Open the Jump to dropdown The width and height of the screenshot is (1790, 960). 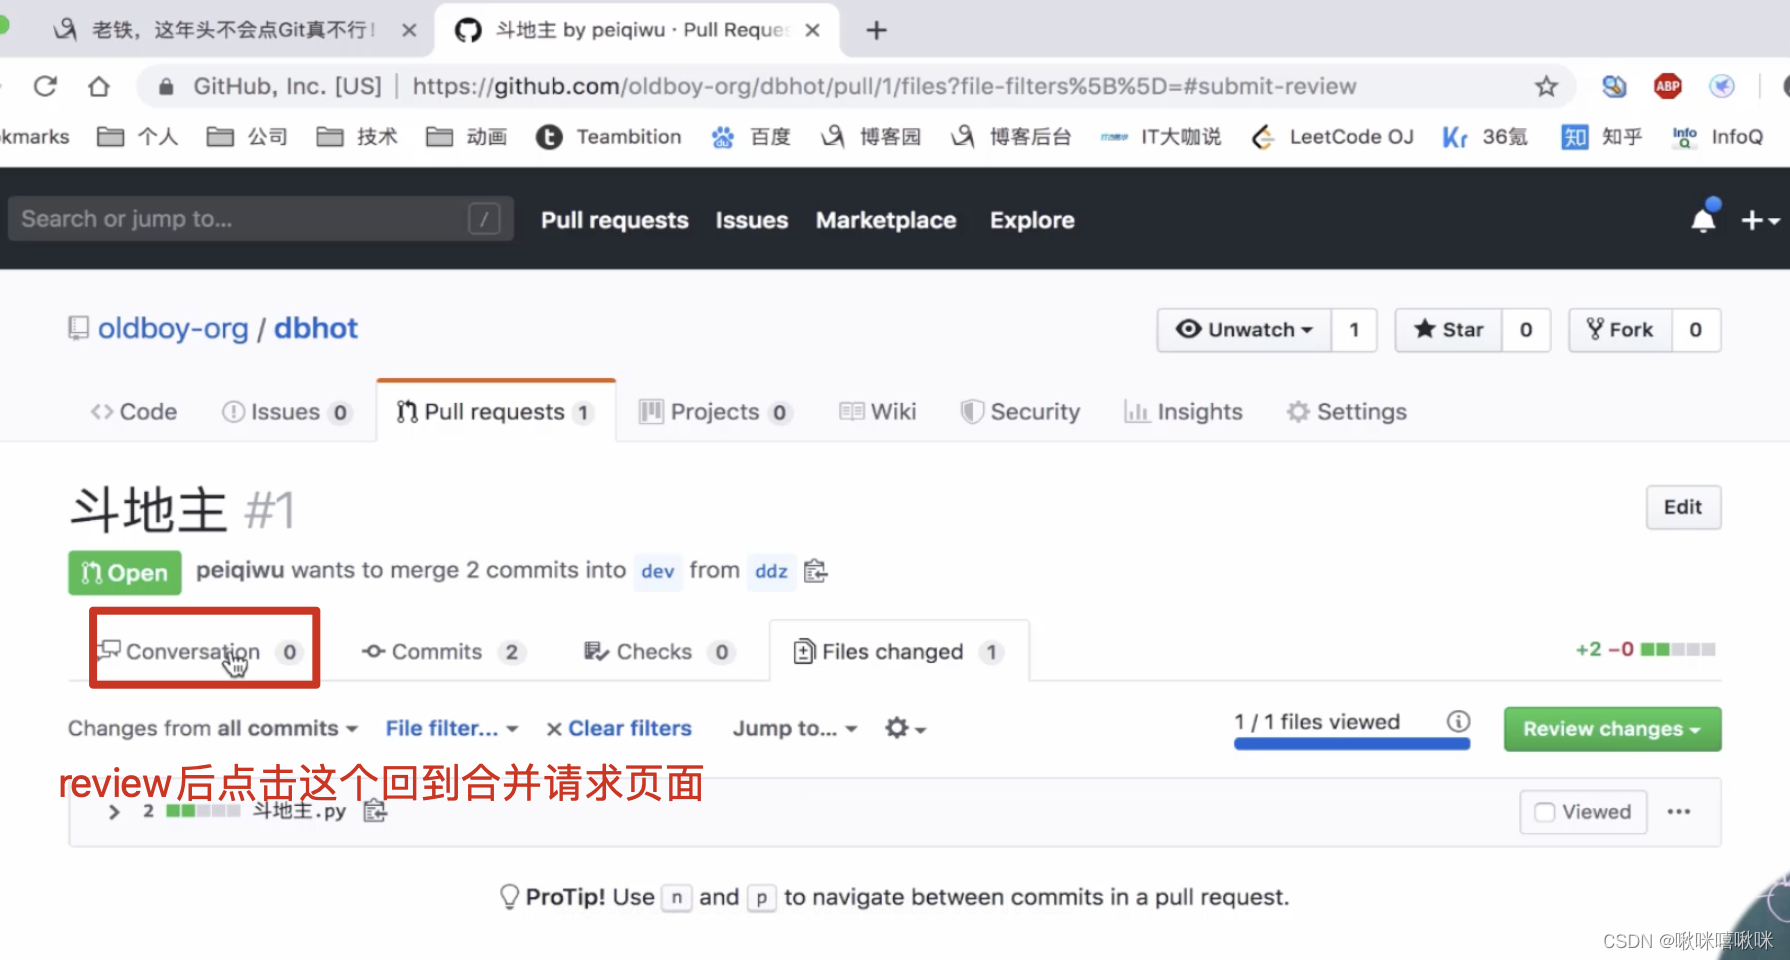[x=795, y=728]
